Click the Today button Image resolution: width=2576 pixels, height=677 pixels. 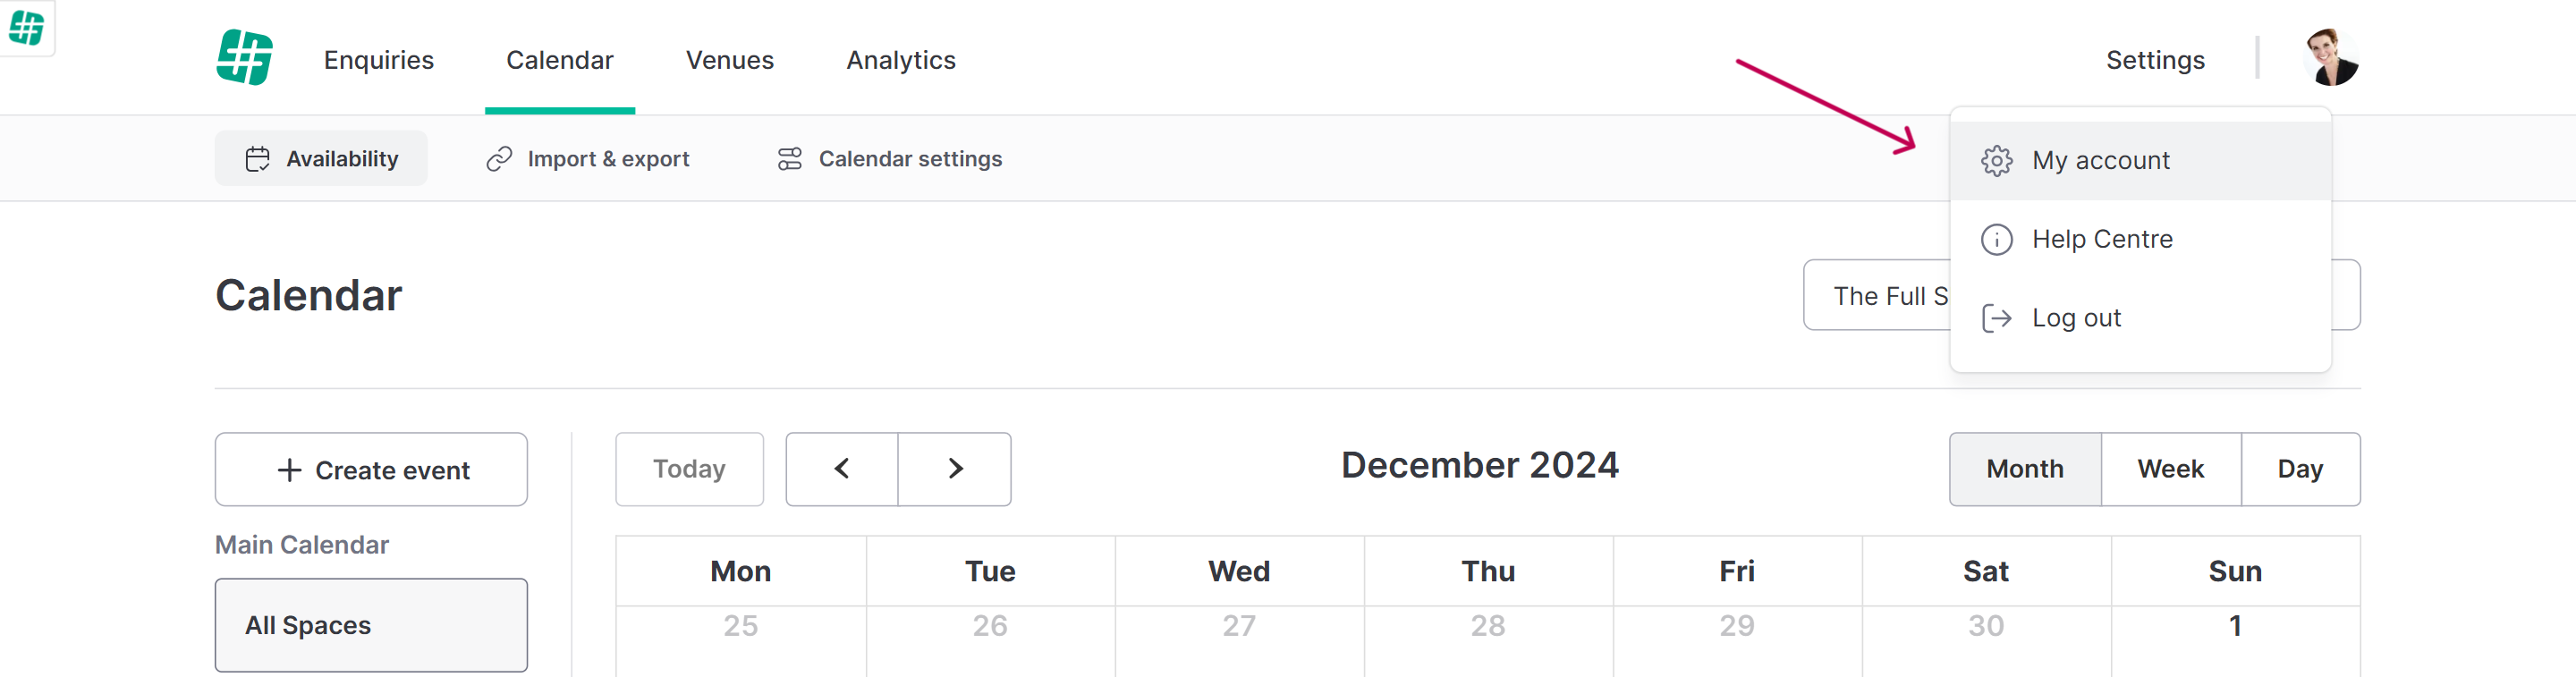pyautogui.click(x=689, y=469)
